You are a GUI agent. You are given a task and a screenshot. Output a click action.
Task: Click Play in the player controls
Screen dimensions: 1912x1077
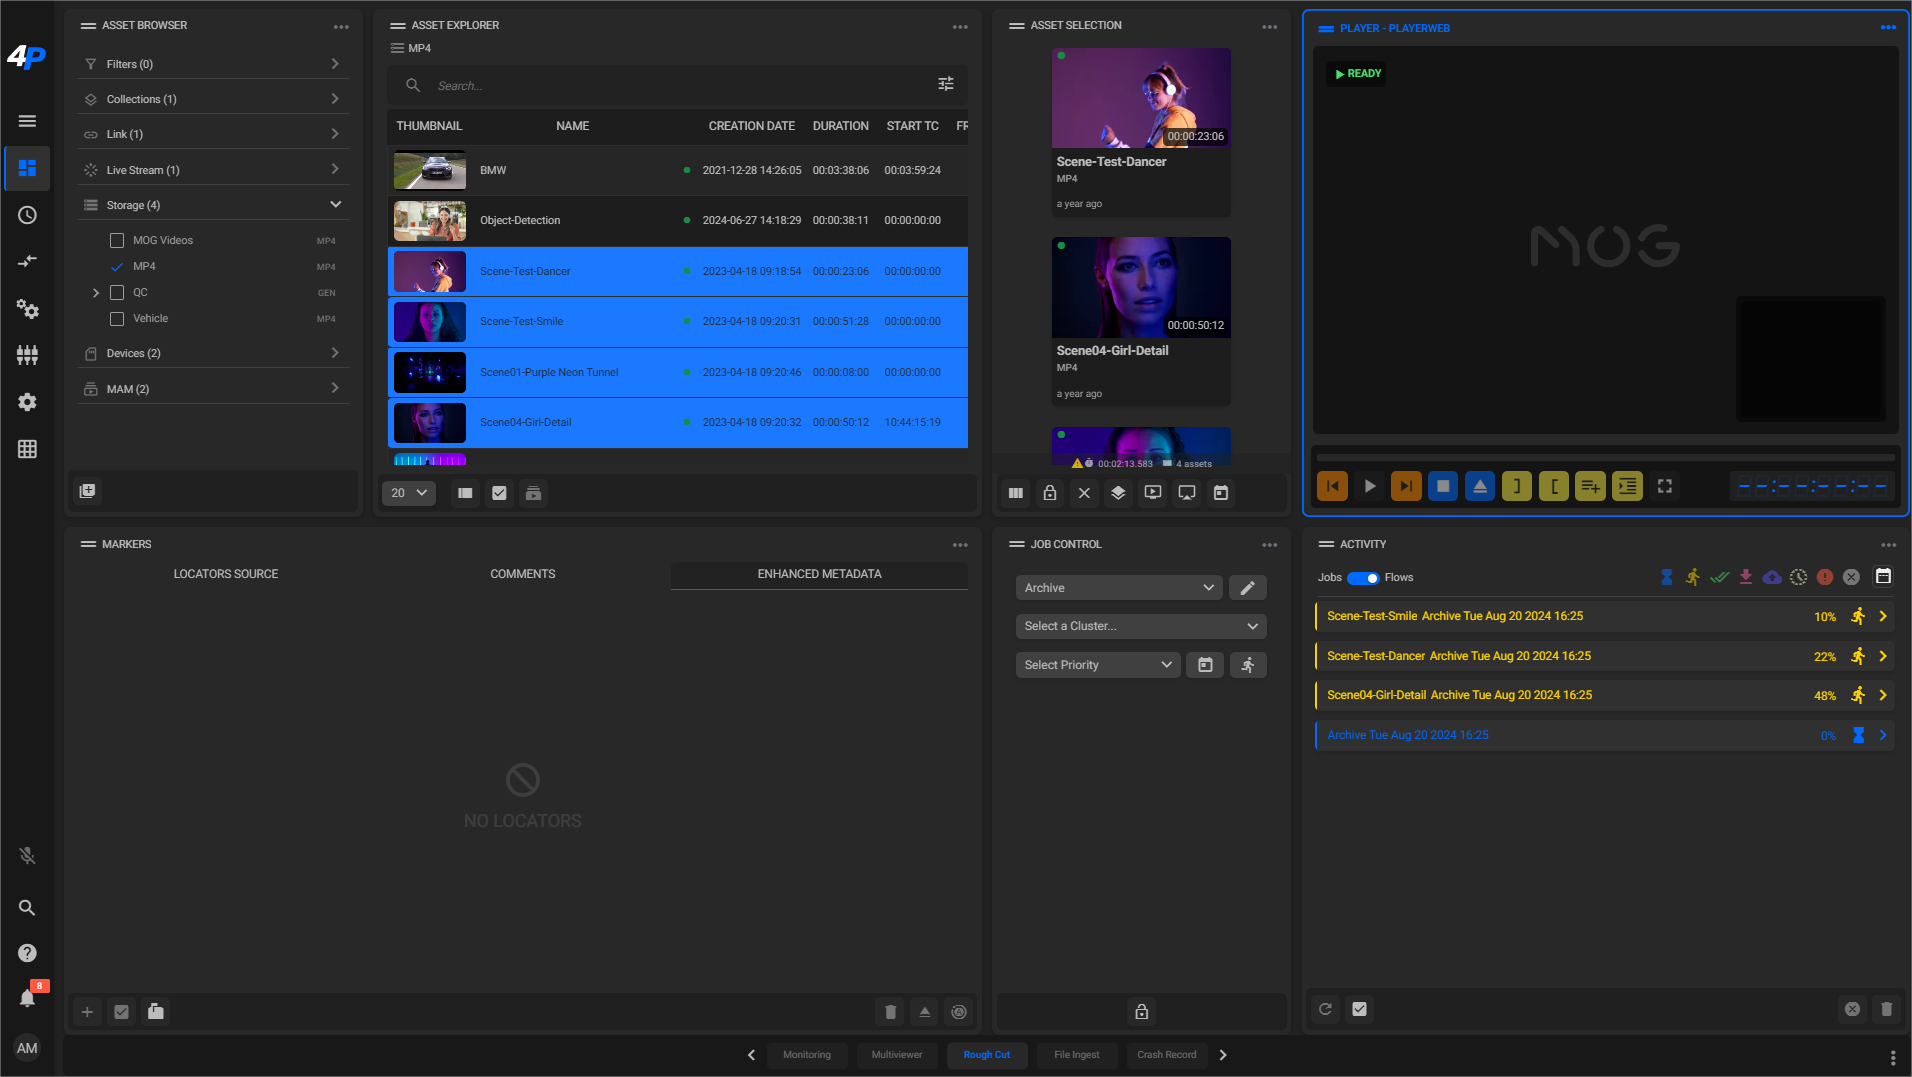[1370, 486]
